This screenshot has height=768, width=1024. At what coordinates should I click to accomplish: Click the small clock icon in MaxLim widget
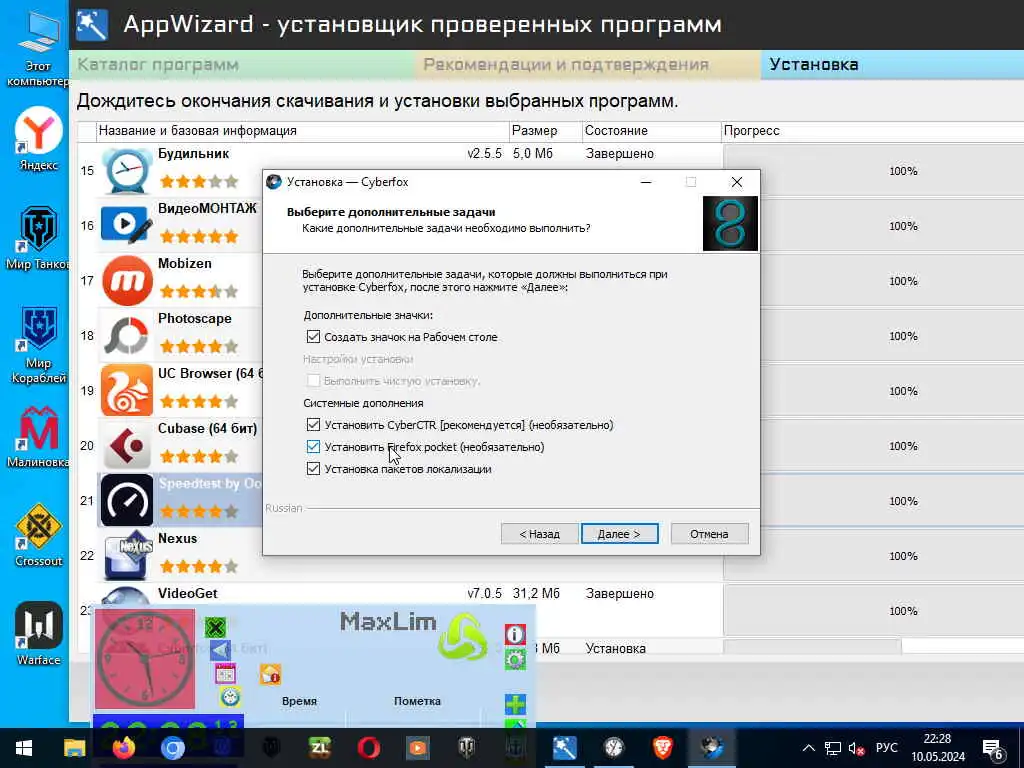(x=230, y=697)
